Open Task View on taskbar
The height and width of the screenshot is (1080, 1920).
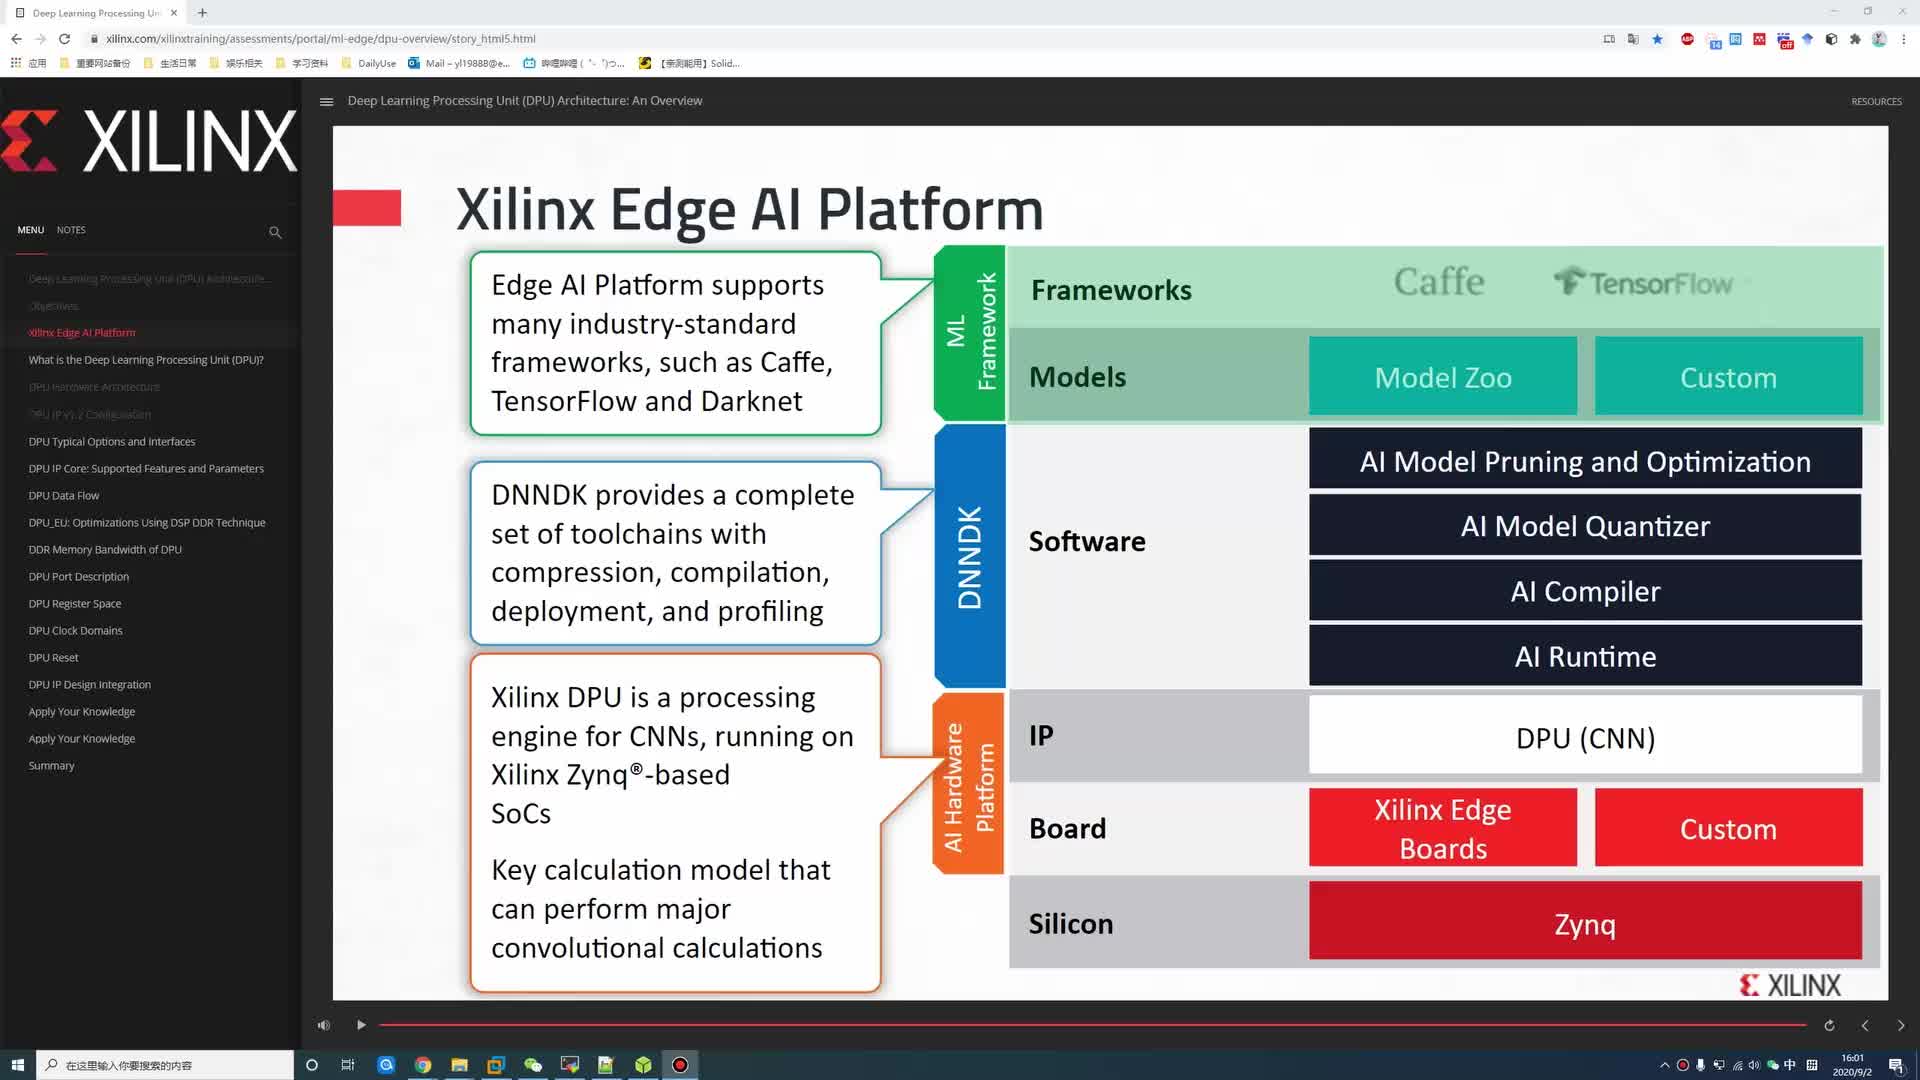348,1065
